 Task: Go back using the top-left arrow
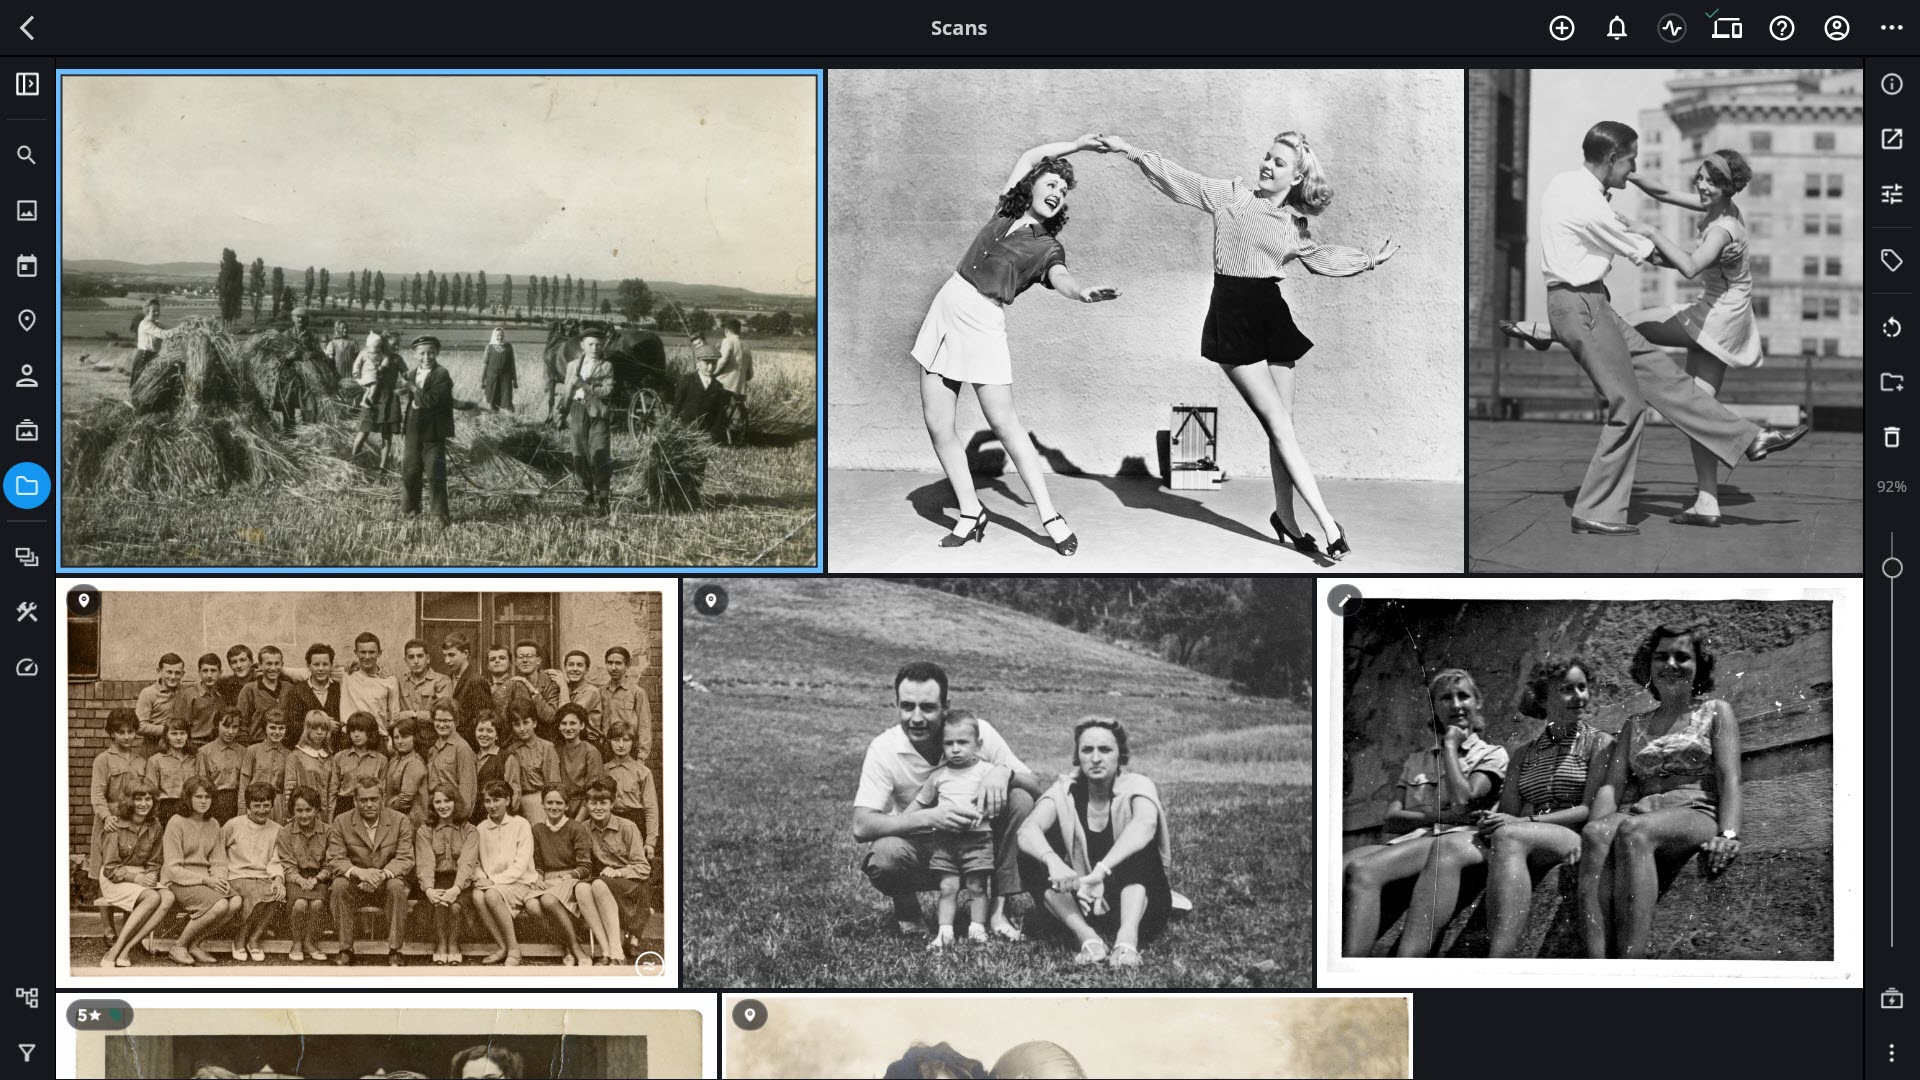27,28
